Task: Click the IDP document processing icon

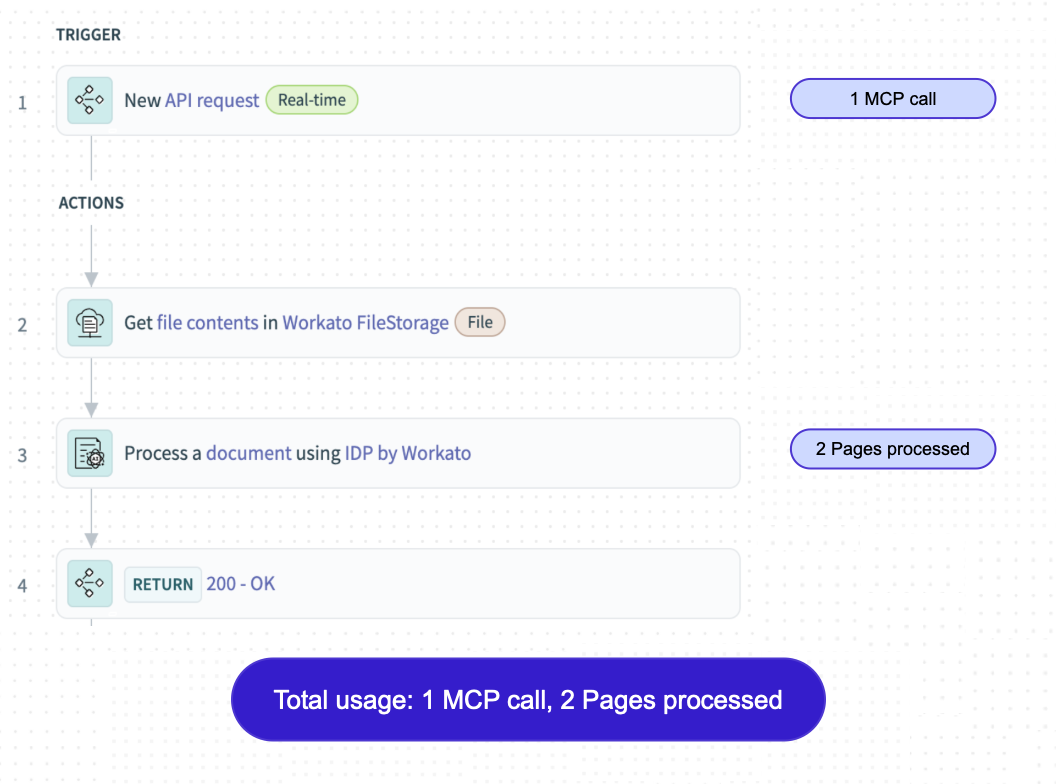Action: 89,453
